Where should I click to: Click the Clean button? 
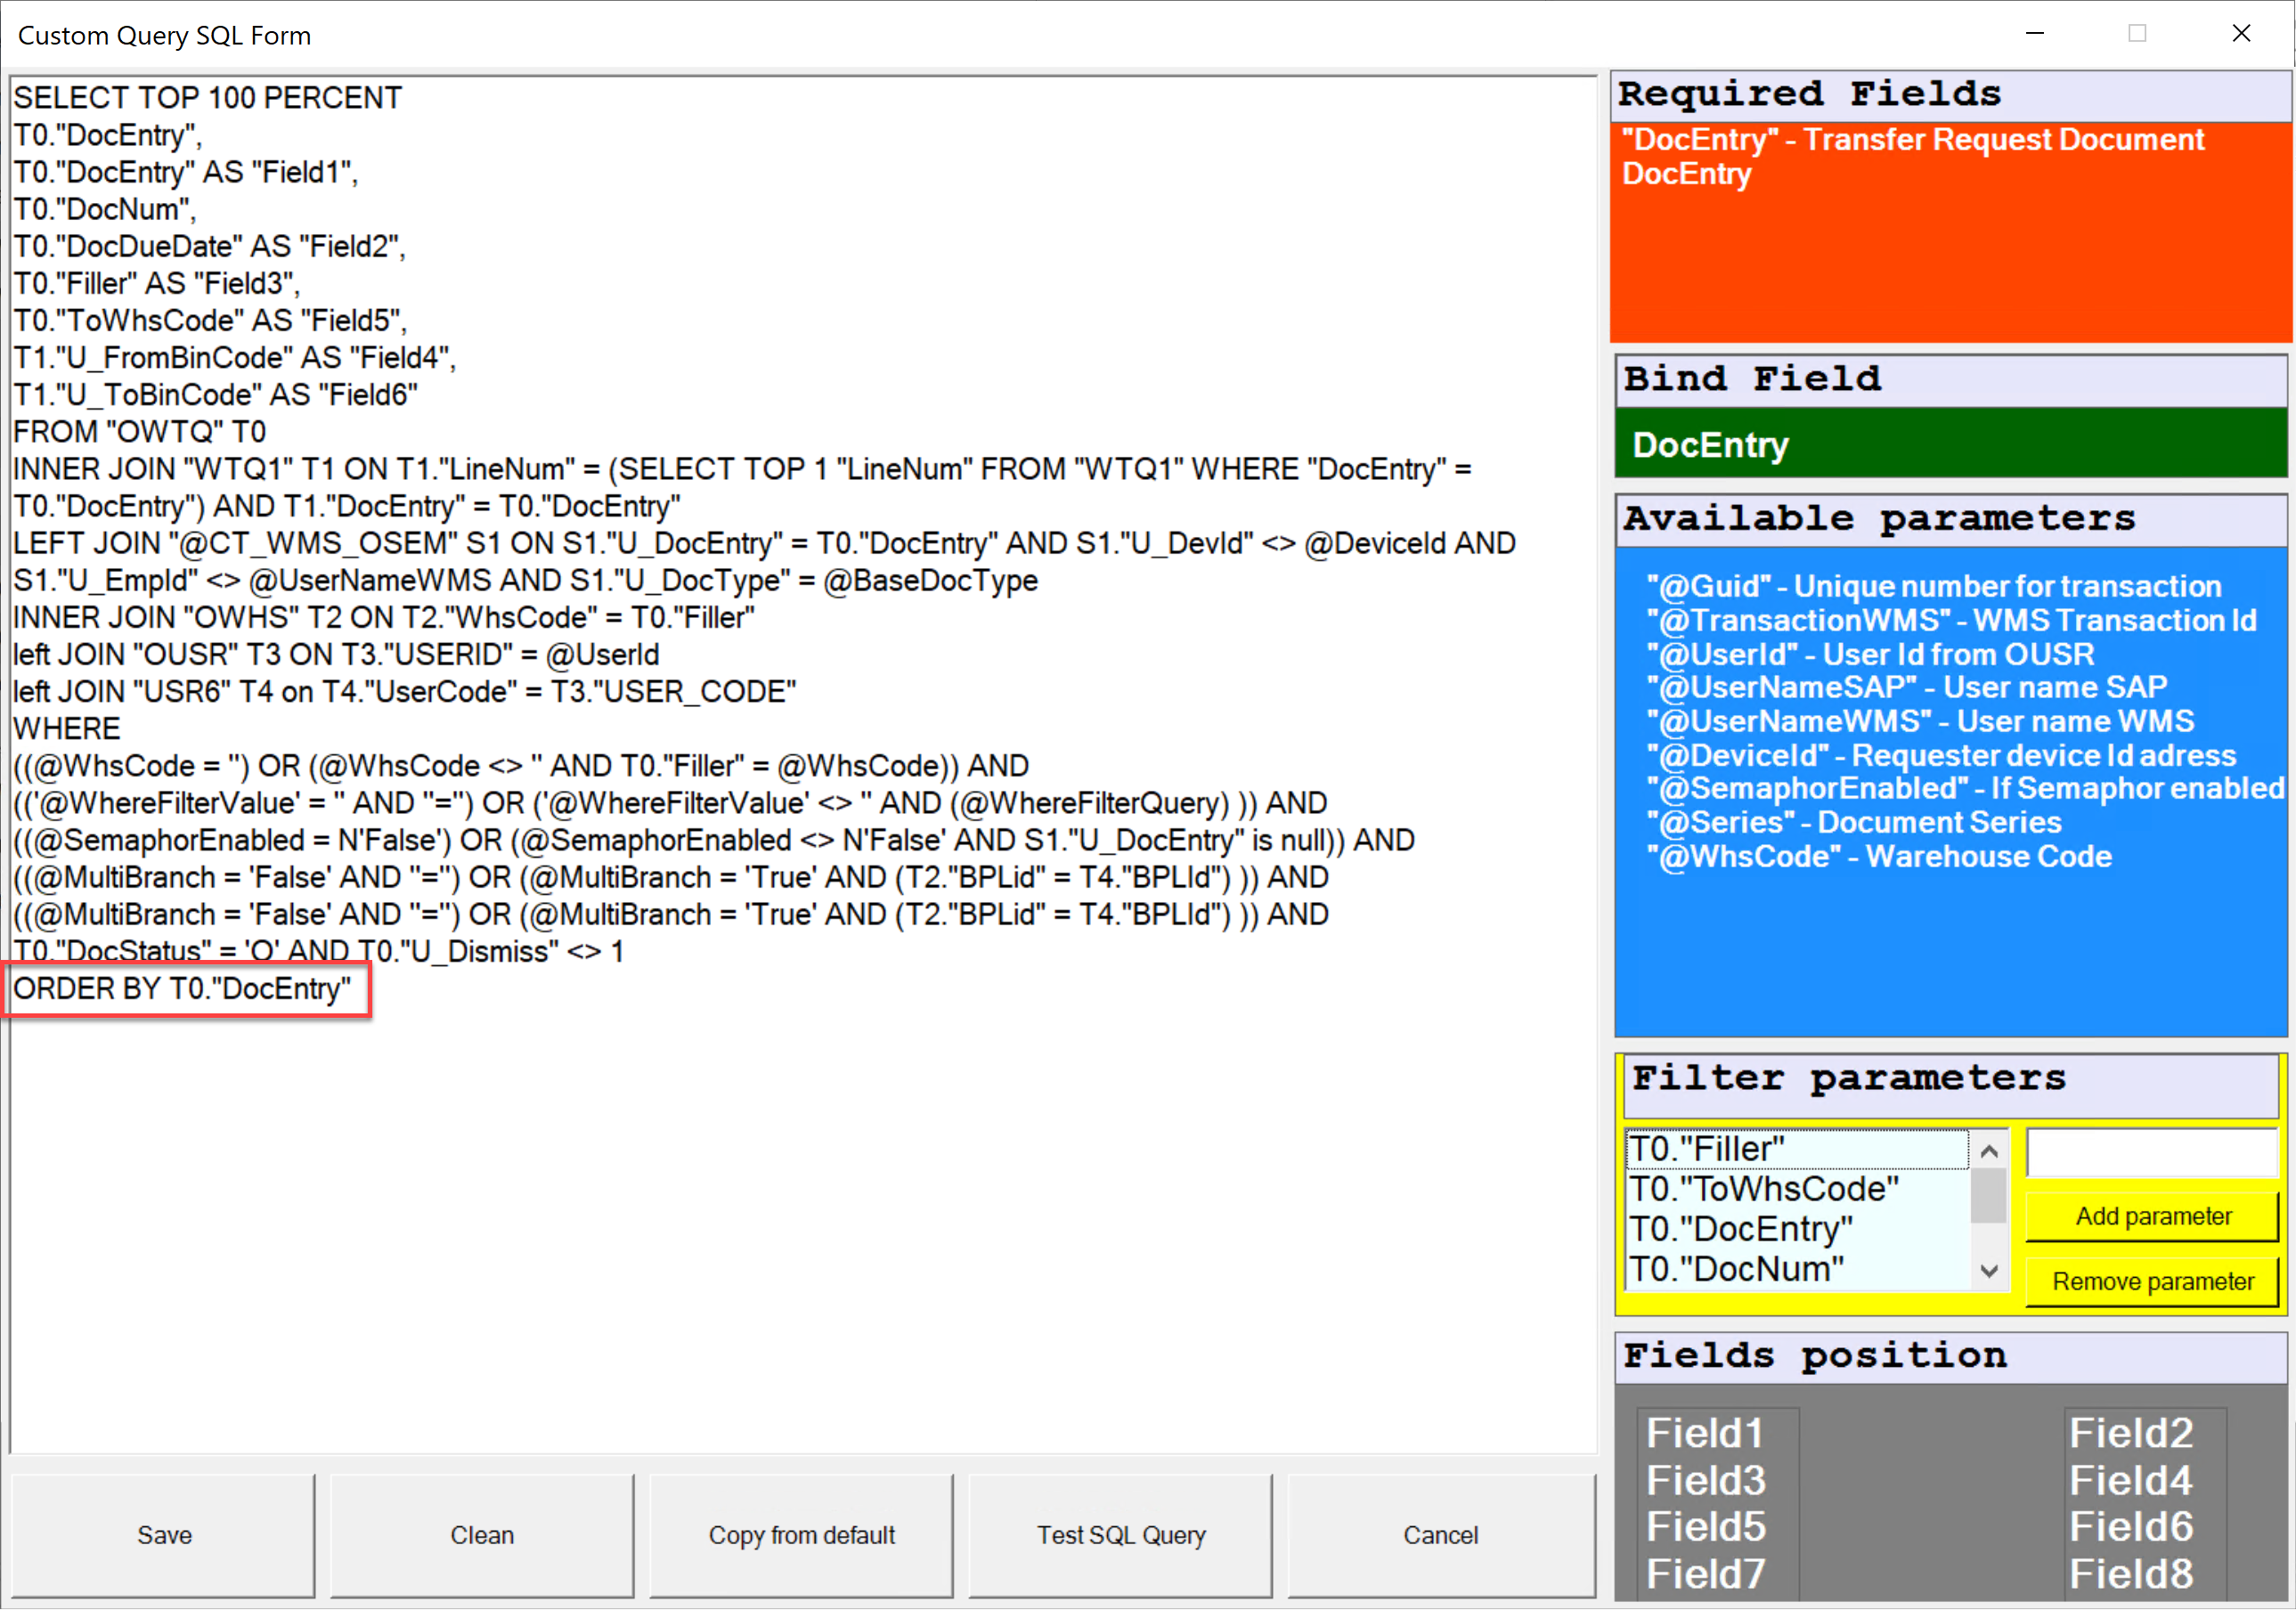(x=482, y=1535)
